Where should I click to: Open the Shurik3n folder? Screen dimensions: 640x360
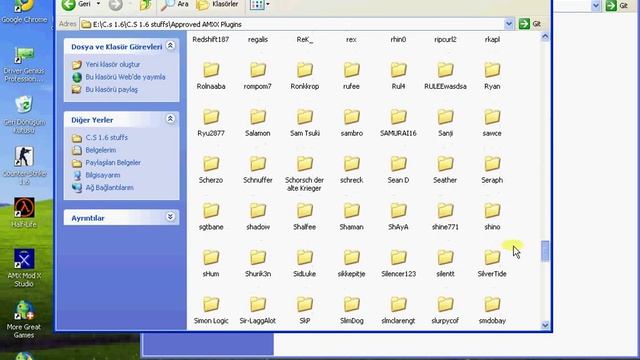point(258,263)
